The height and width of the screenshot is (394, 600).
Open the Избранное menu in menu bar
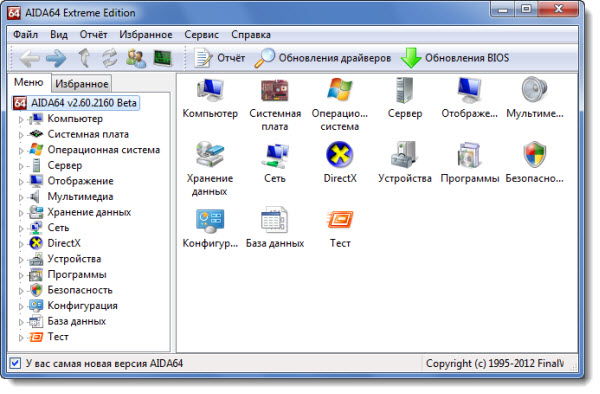(145, 34)
